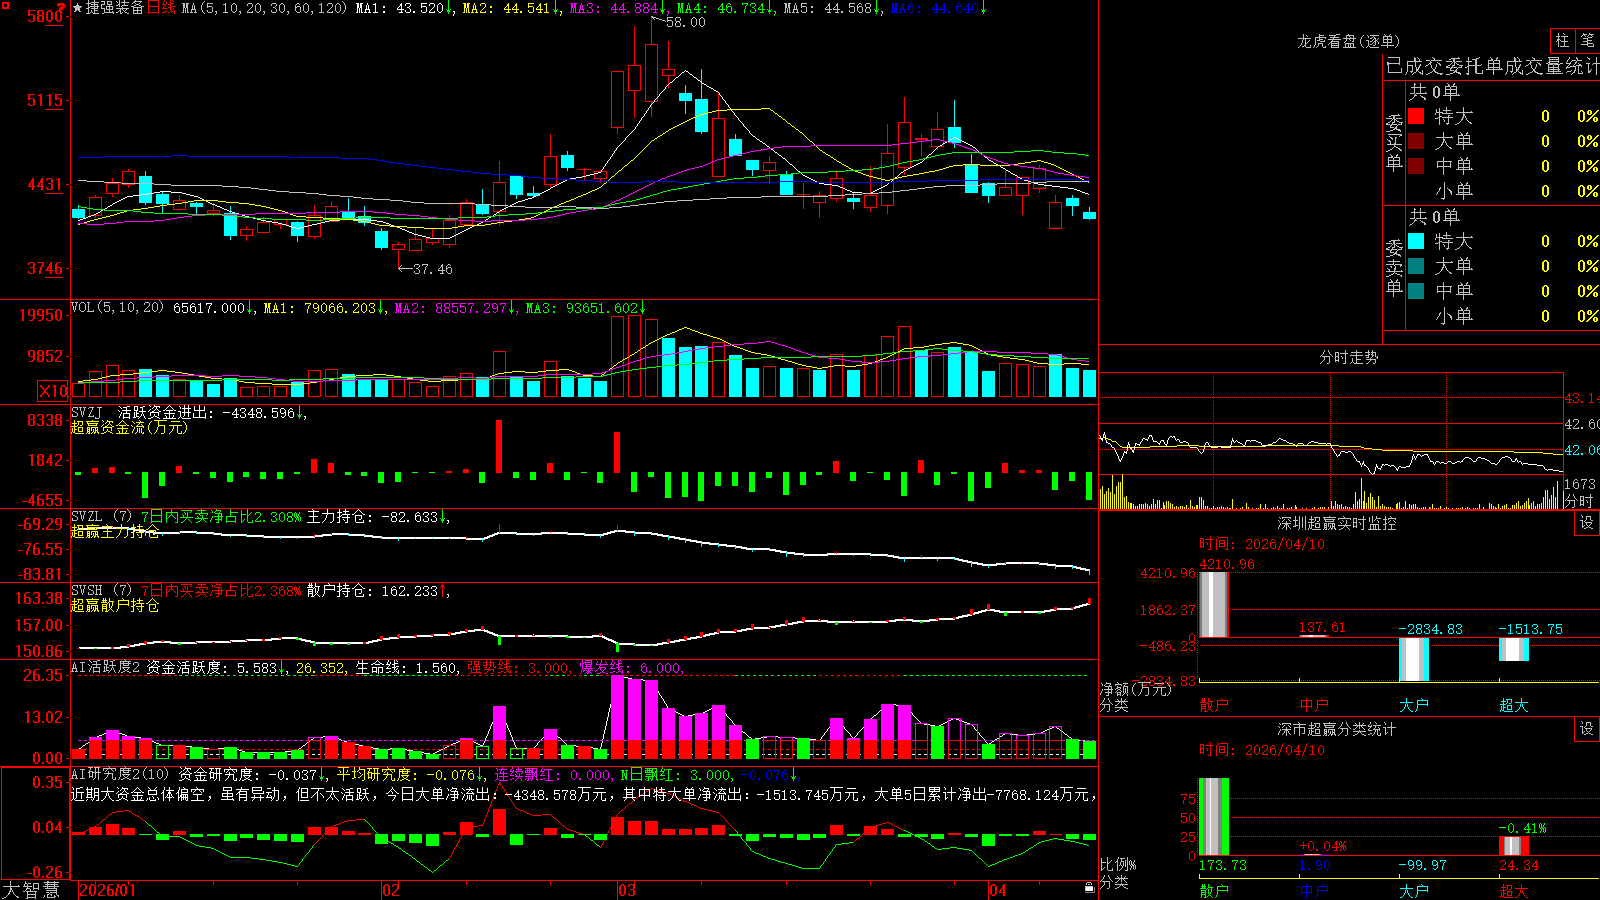
Task: Click the SVZL (7) indicator name
Action: pyautogui.click(x=101, y=517)
